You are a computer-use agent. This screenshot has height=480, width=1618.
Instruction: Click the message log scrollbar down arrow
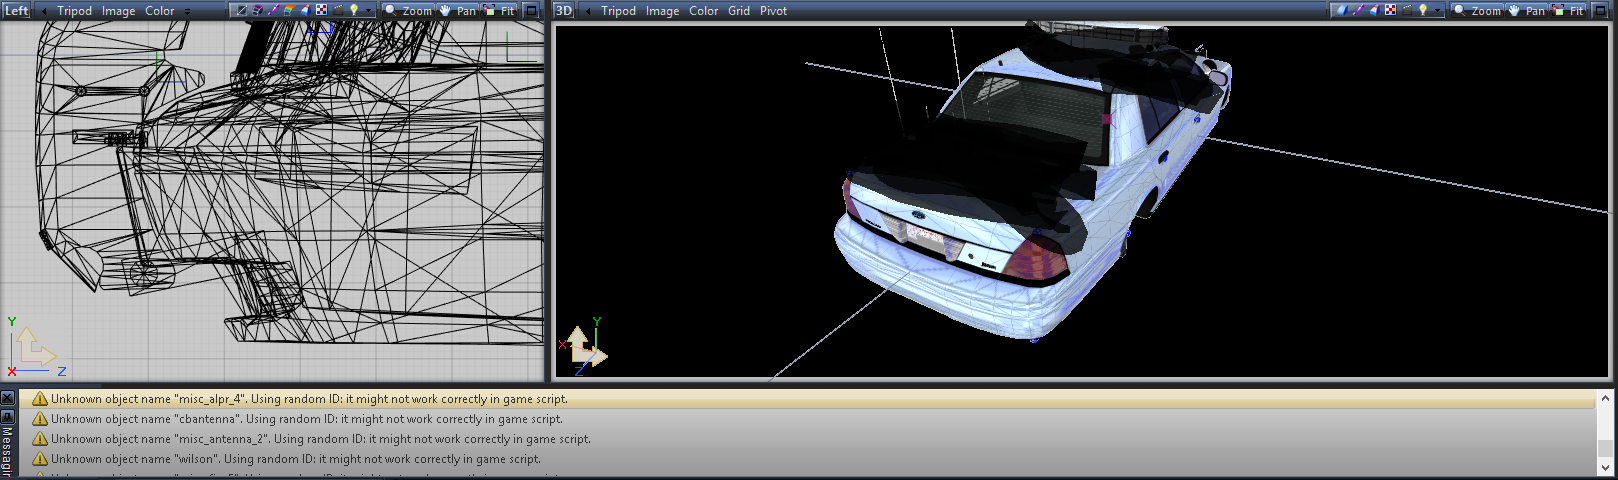(1605, 467)
